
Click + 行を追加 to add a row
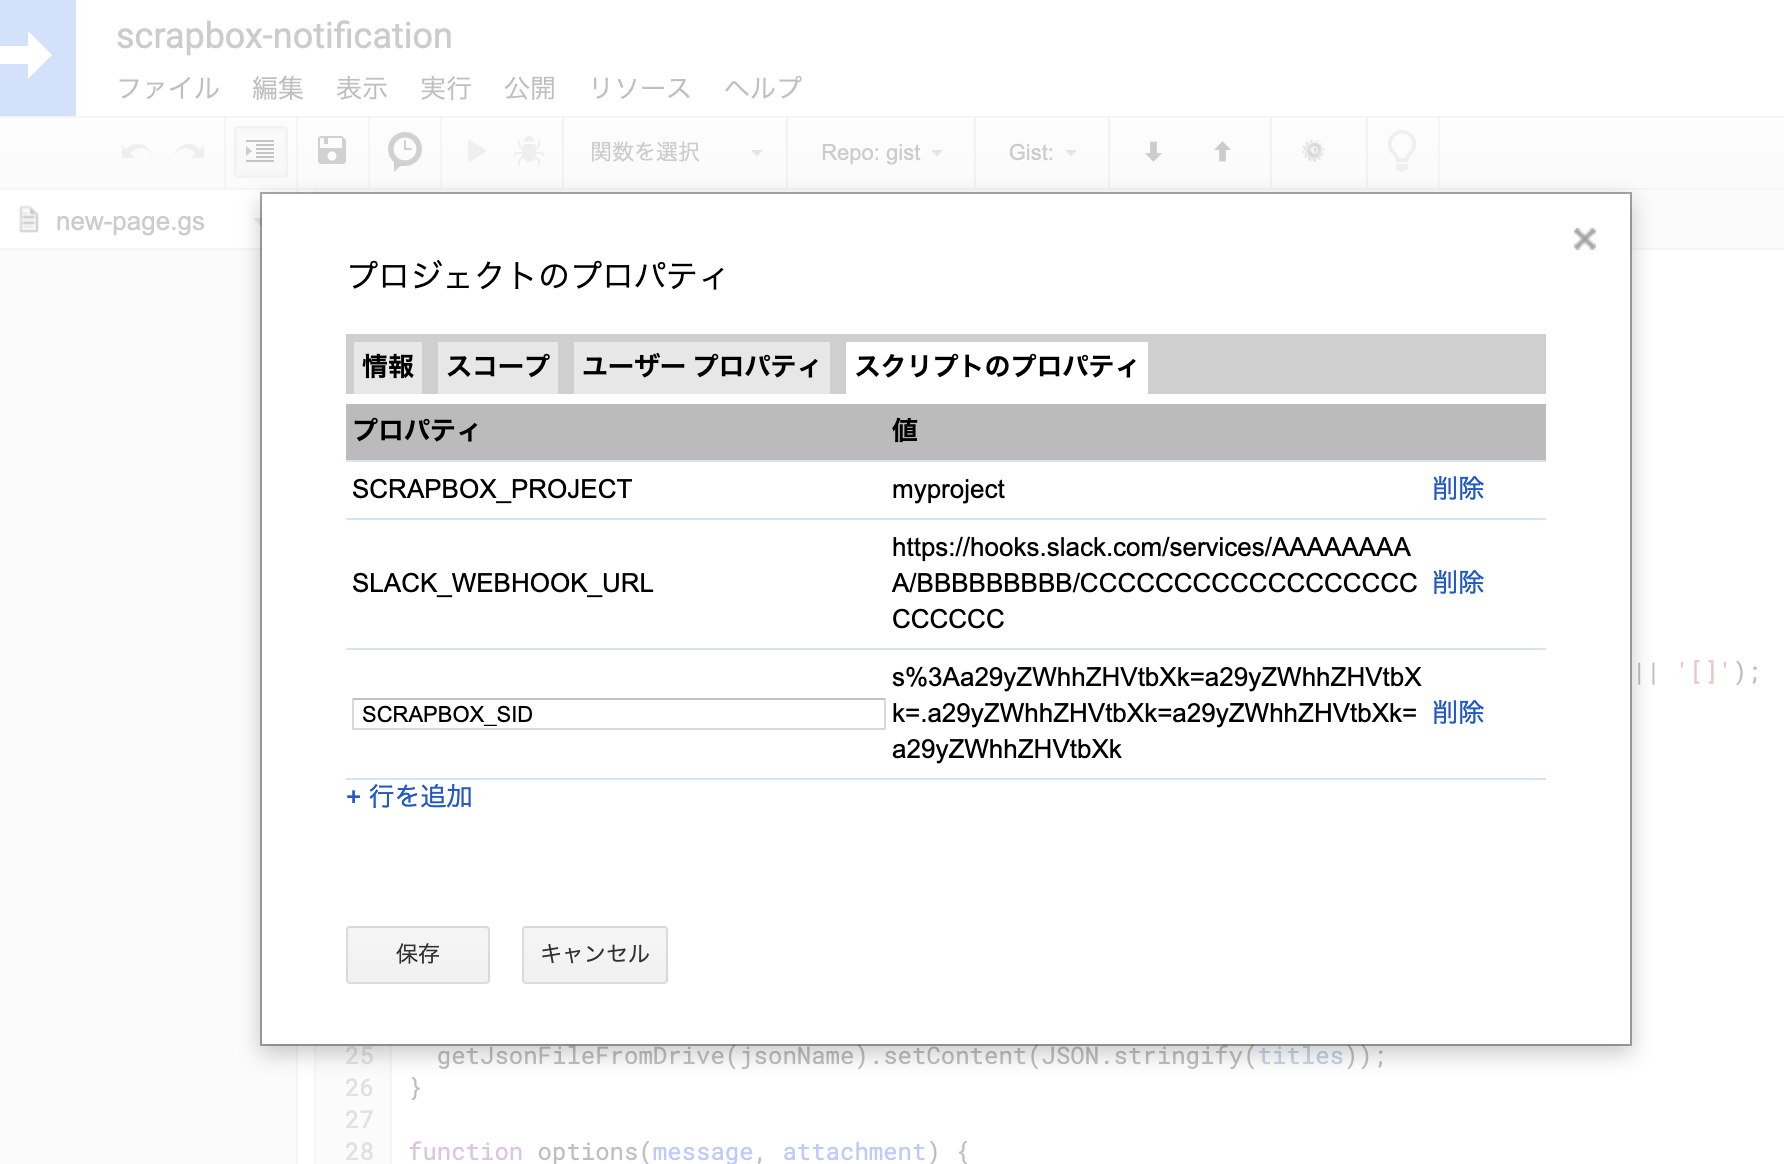point(409,797)
